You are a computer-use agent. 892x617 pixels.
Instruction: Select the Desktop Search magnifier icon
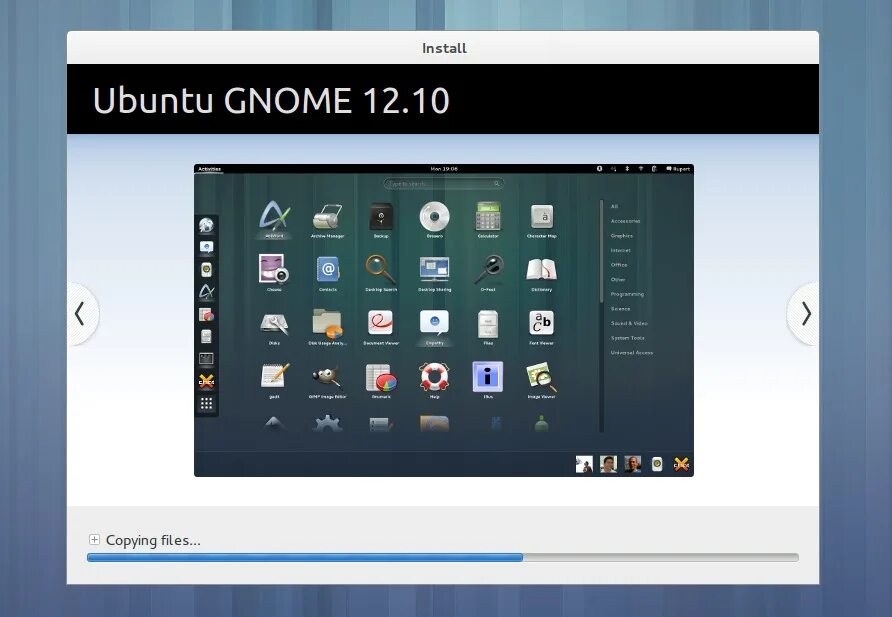point(381,269)
